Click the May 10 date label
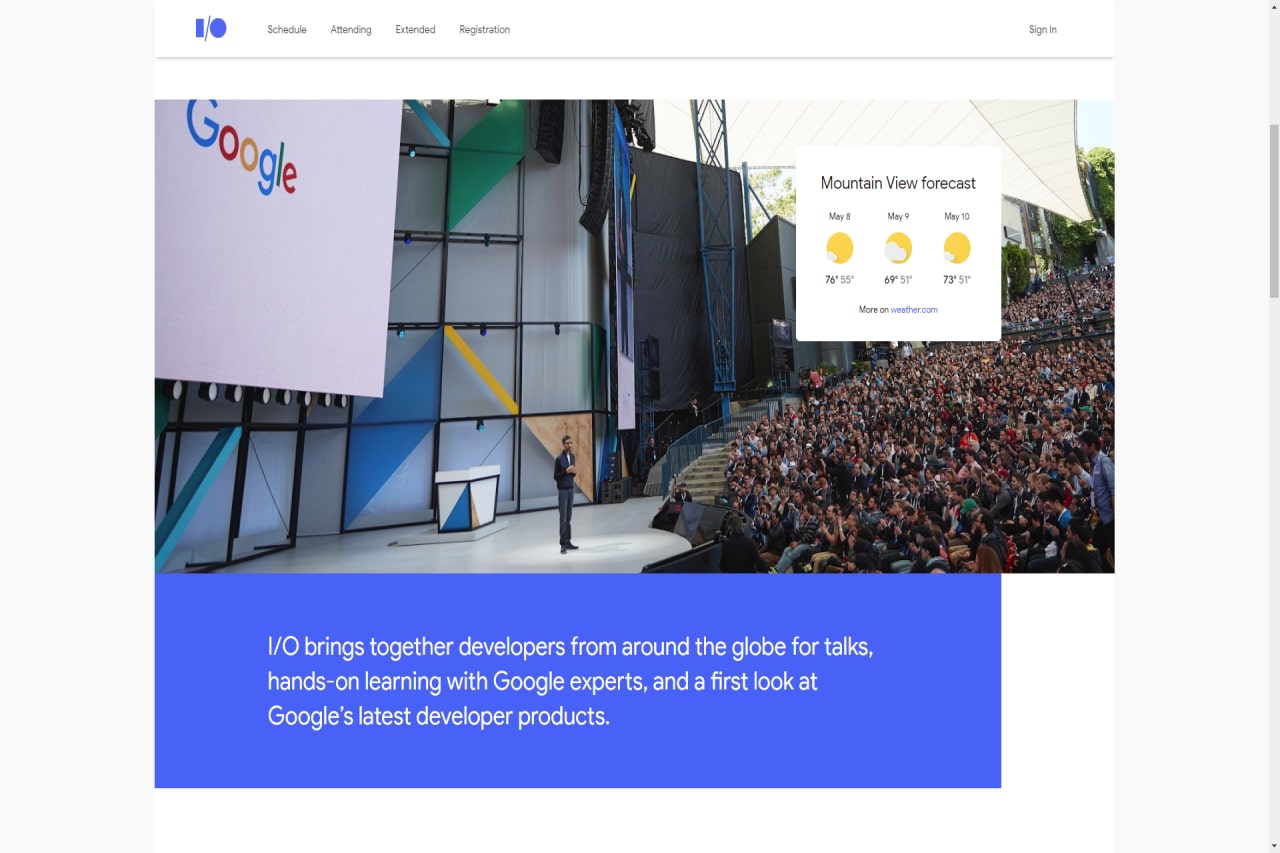 pyautogui.click(x=957, y=216)
